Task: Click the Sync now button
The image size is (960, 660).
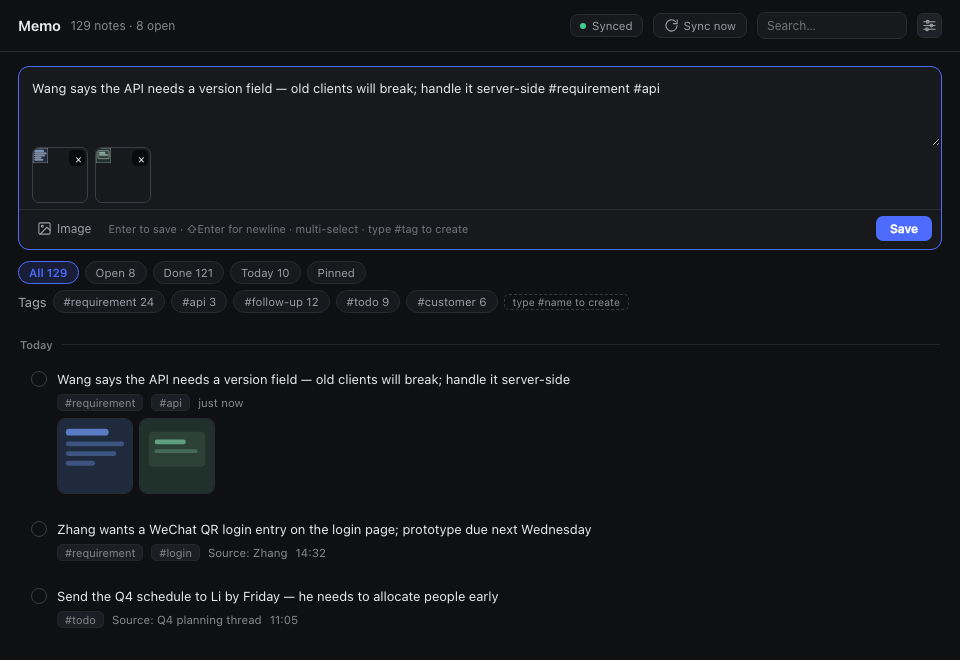Action: coord(699,26)
